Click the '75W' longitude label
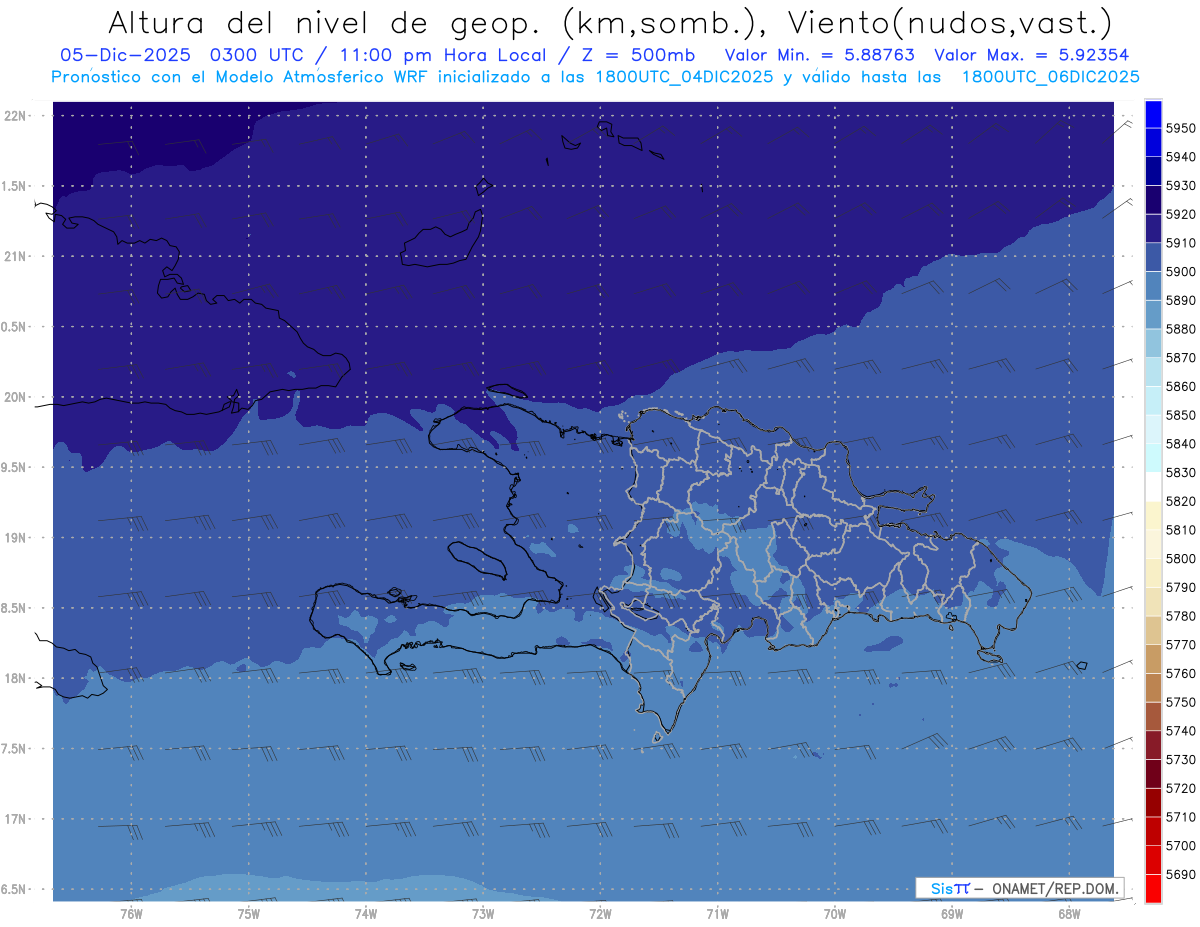Screen dimensions: 1200x927 coord(249,913)
